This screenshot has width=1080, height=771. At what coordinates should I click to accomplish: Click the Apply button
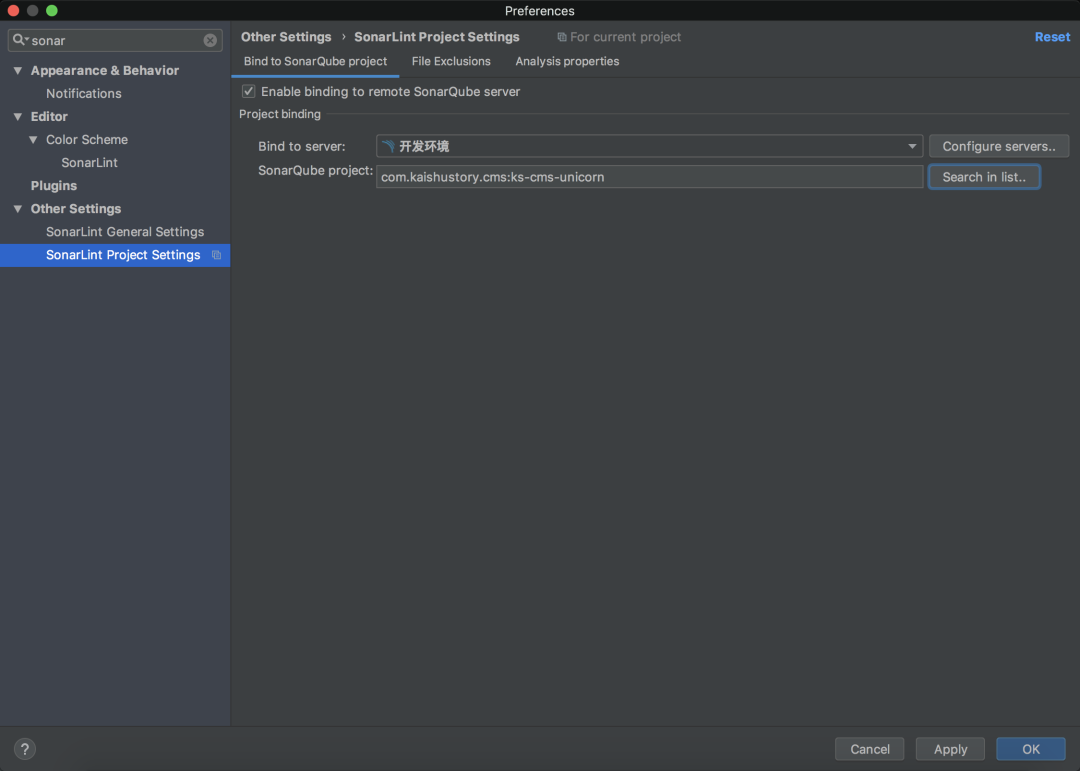pyautogui.click(x=950, y=749)
